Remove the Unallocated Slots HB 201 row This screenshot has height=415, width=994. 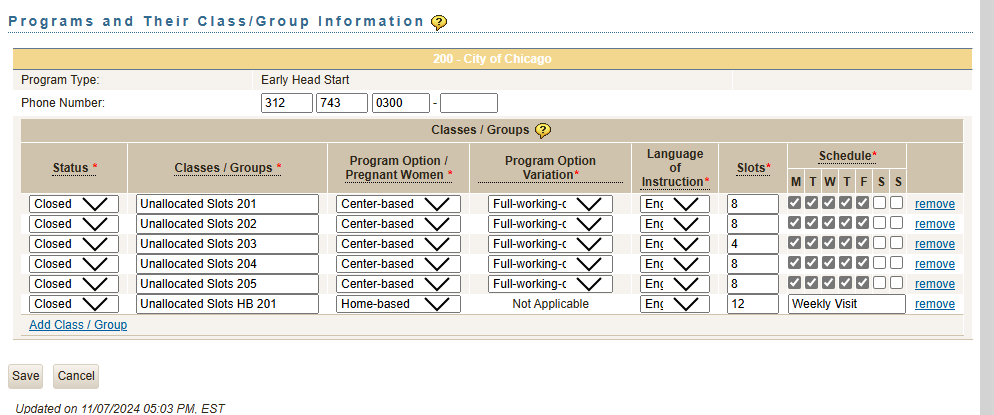point(935,304)
